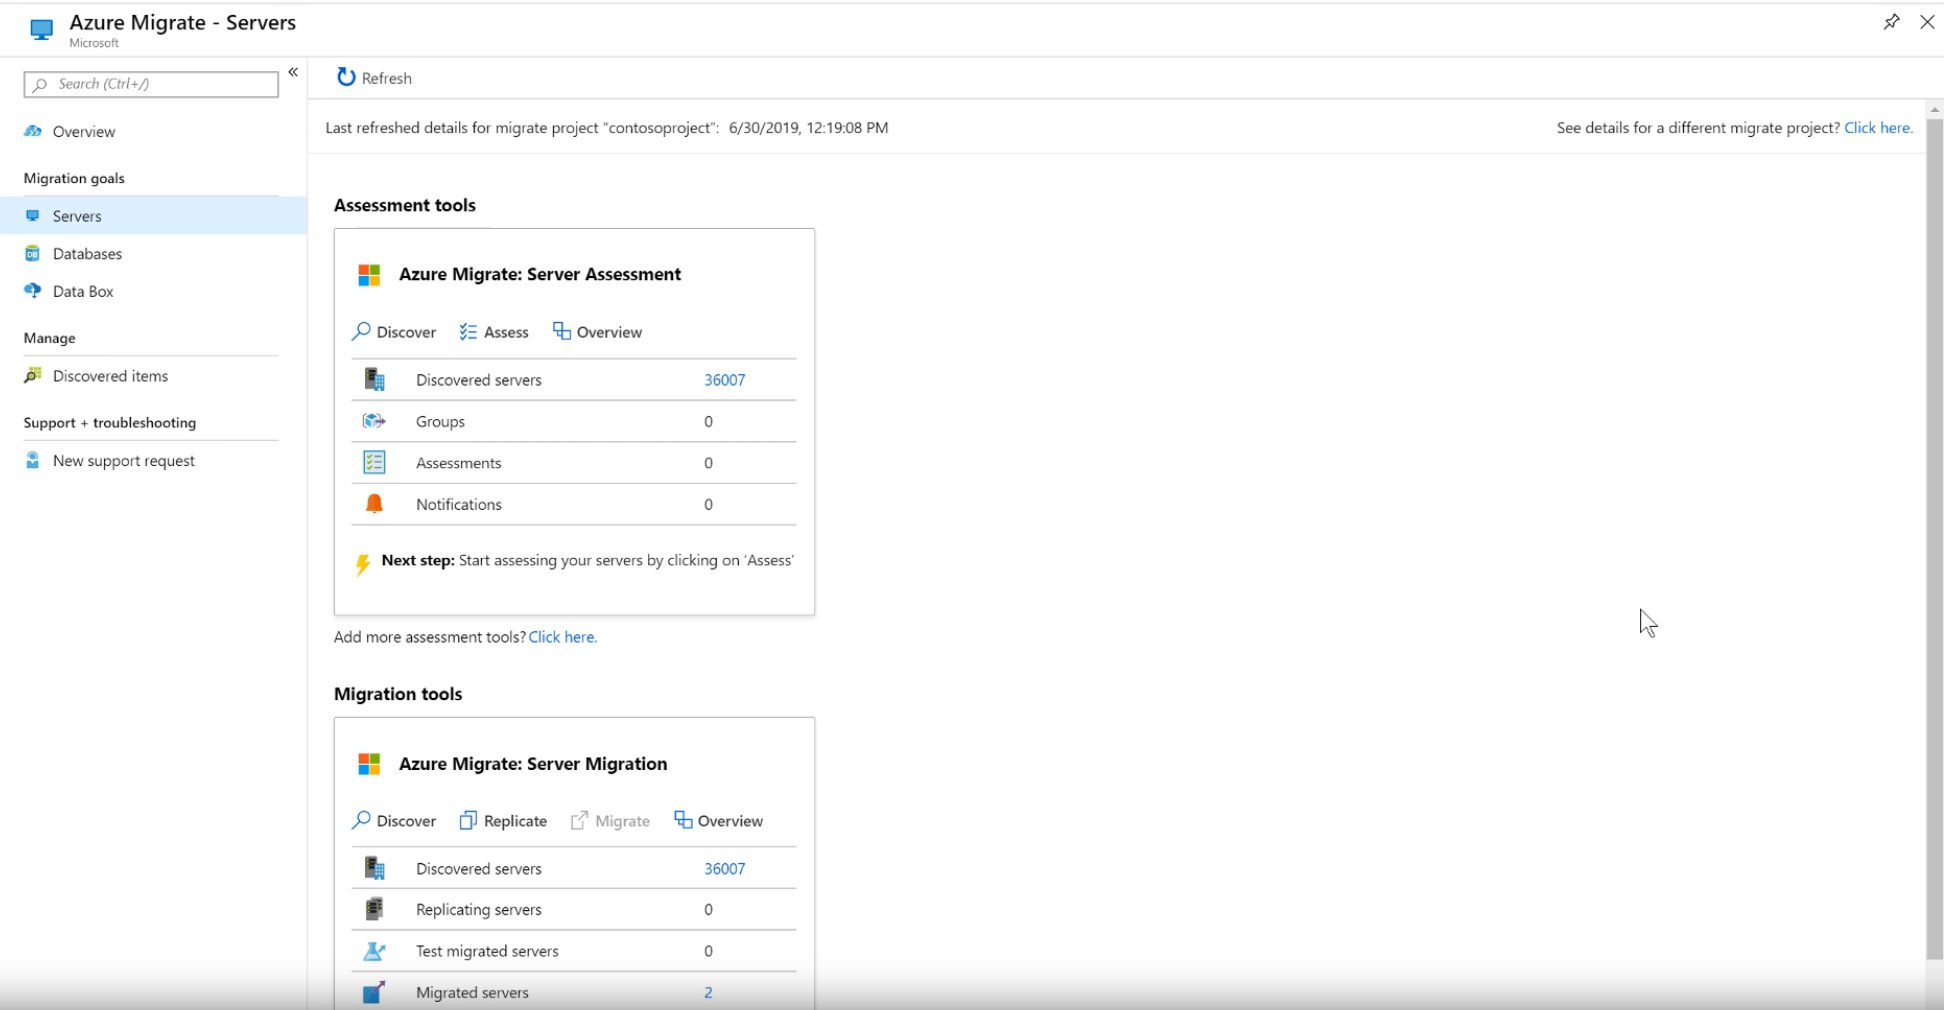Viewport: 1944px width, 1010px height.
Task: Click the 36007 discovered servers count in Assessment
Action: click(x=724, y=380)
